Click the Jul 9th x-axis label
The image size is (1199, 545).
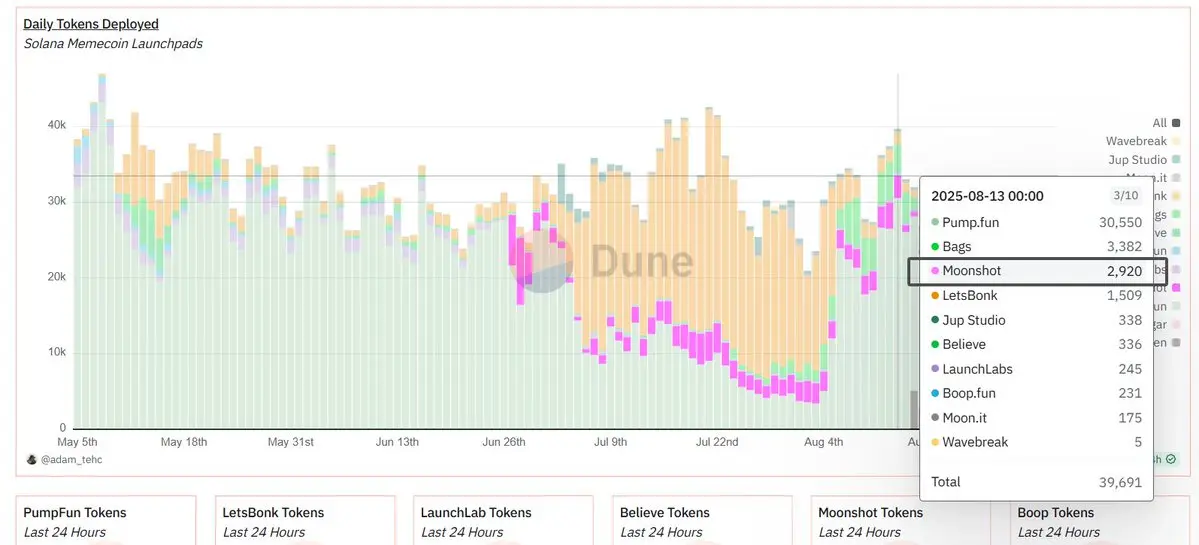coord(610,442)
